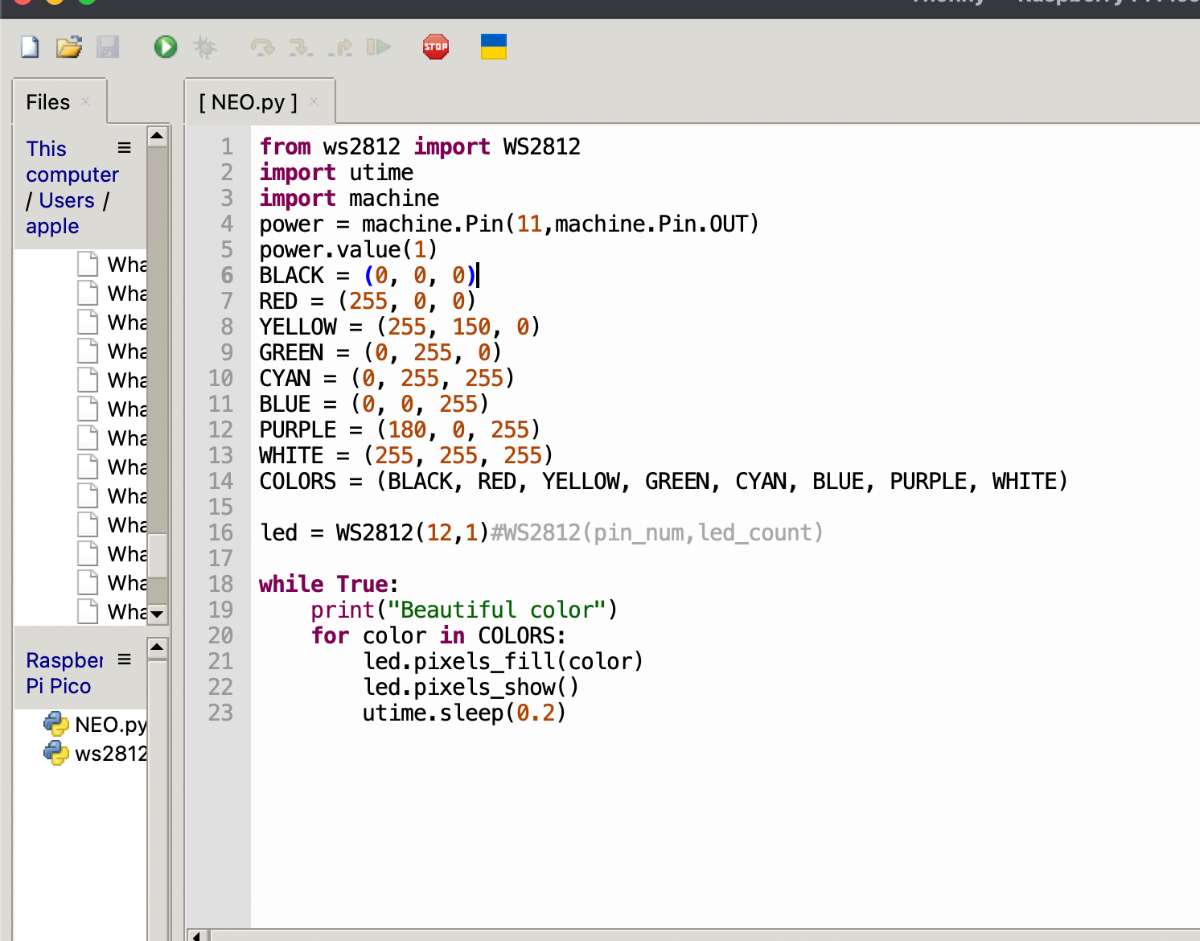
Task: Place cursor on 'from ws2812 import WS2812' line
Action: pos(420,147)
